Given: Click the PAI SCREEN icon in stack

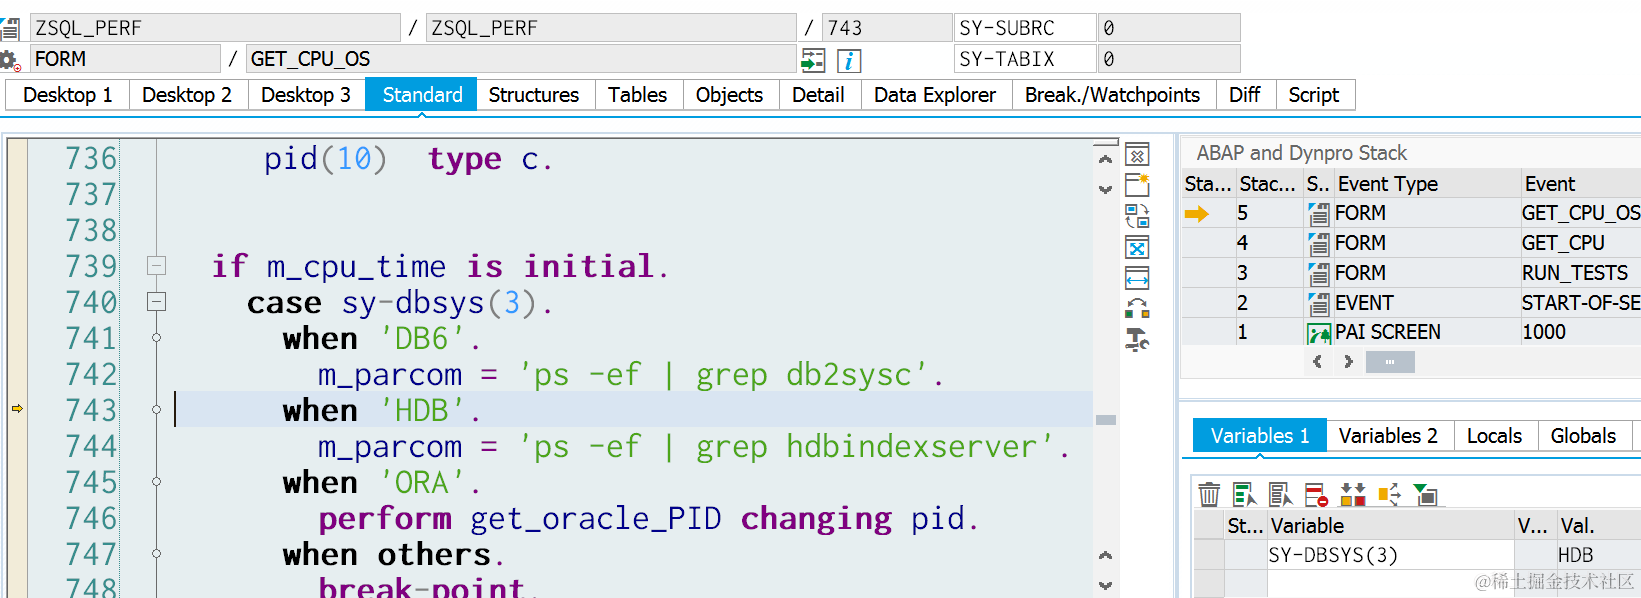Looking at the screenshot, I should (x=1319, y=333).
